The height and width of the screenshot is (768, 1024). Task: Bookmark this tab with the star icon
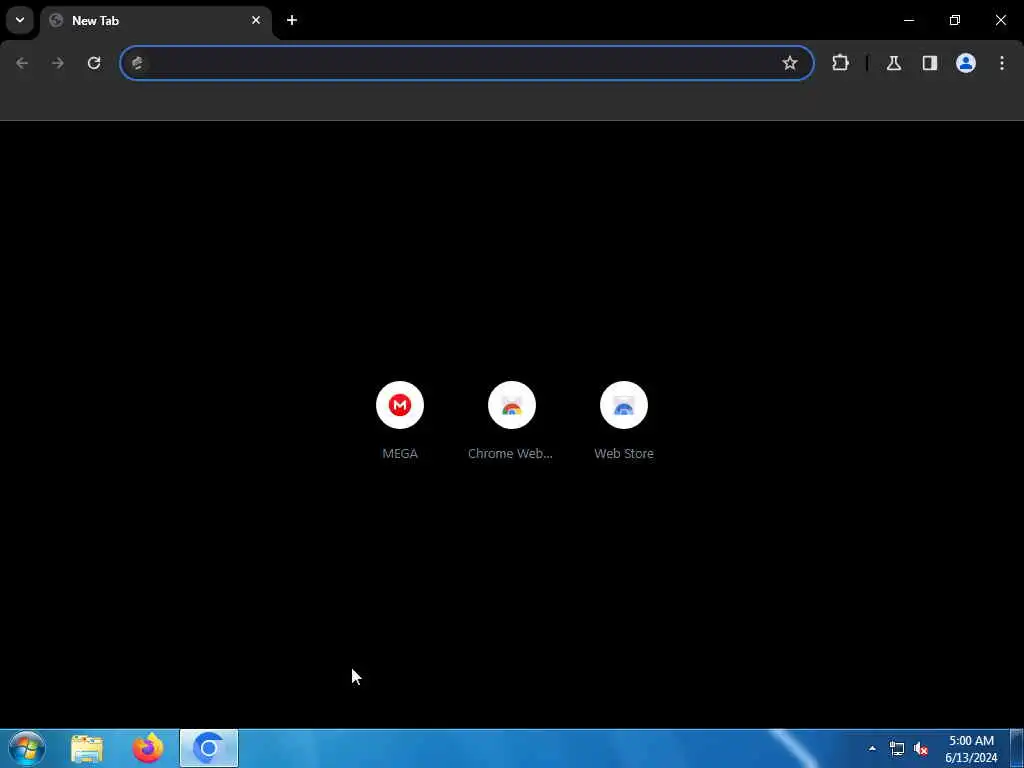790,63
